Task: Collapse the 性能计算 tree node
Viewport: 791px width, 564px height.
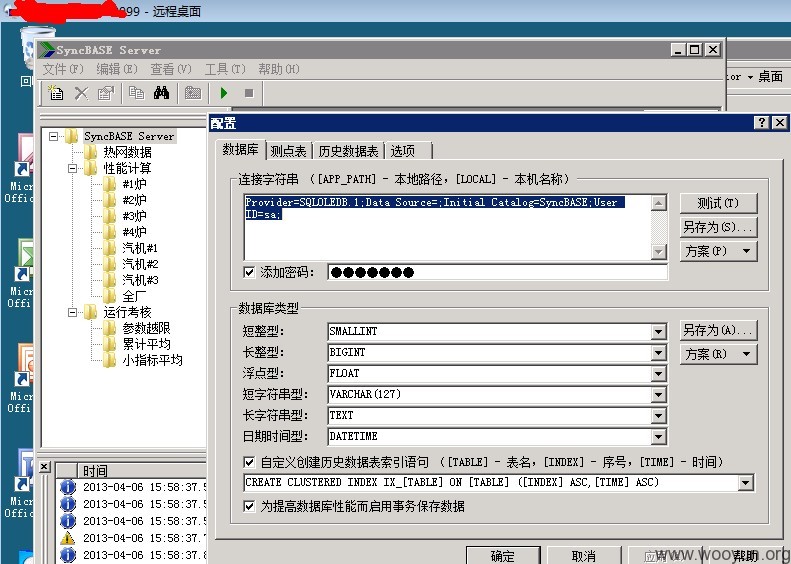Action: coord(73,168)
